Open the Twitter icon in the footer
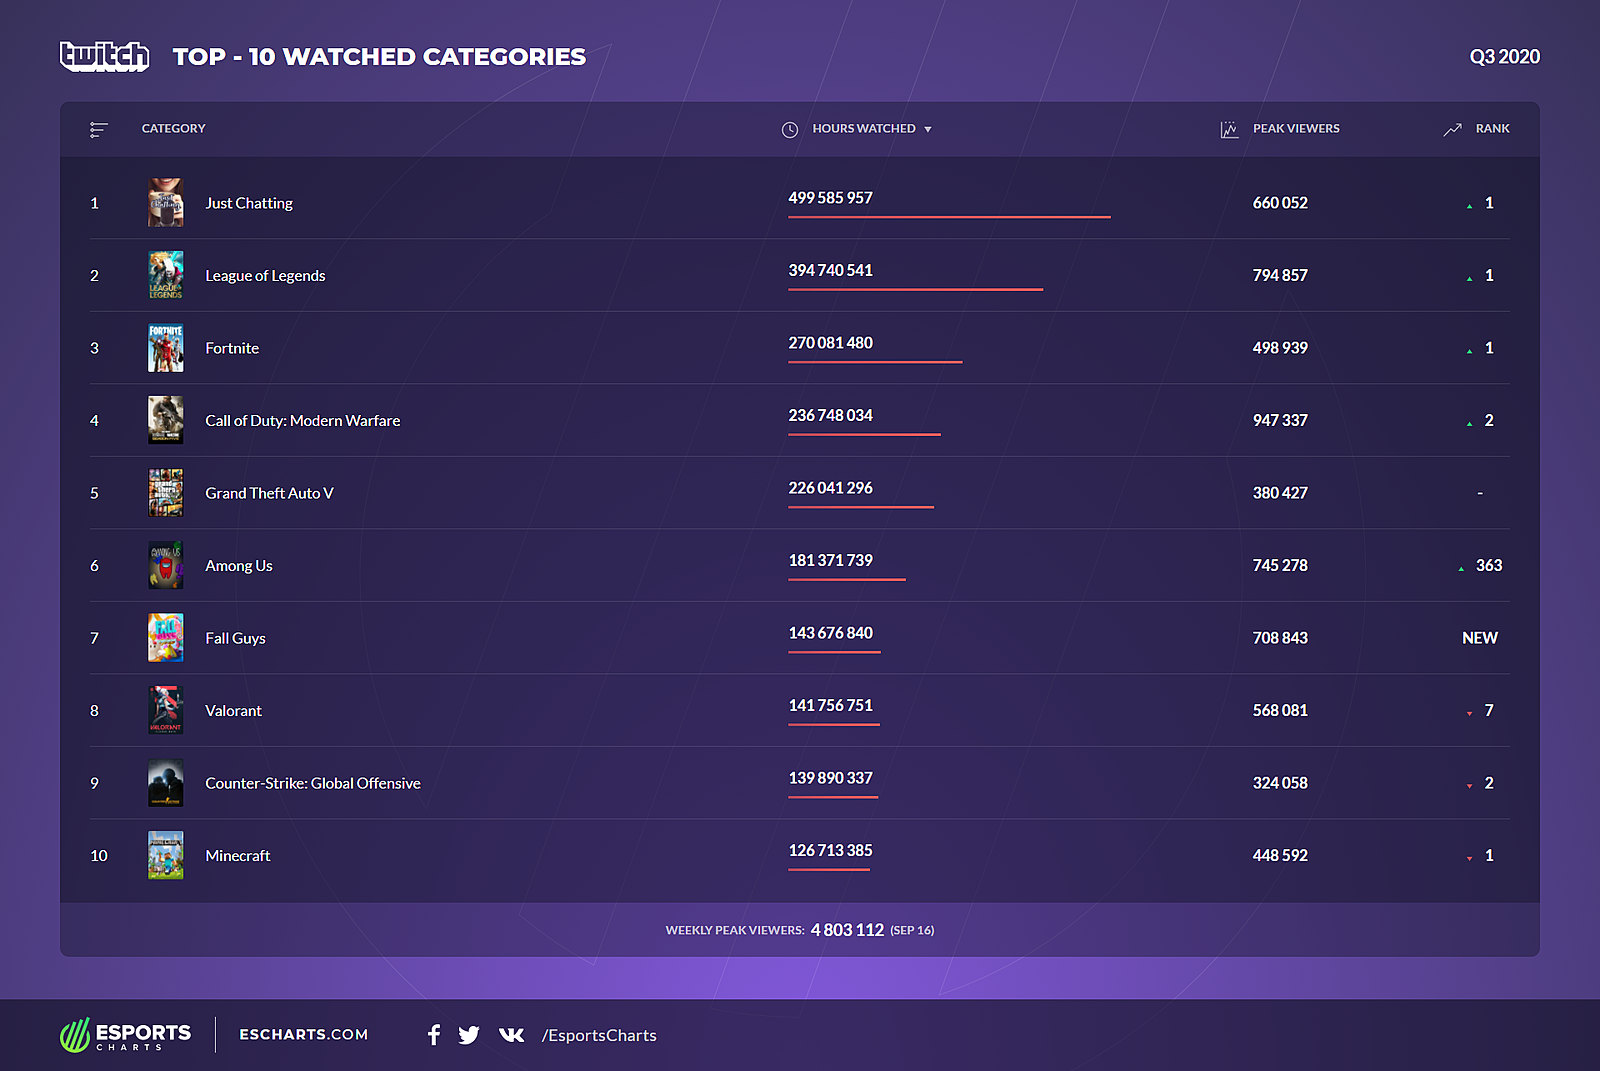 (x=469, y=1035)
